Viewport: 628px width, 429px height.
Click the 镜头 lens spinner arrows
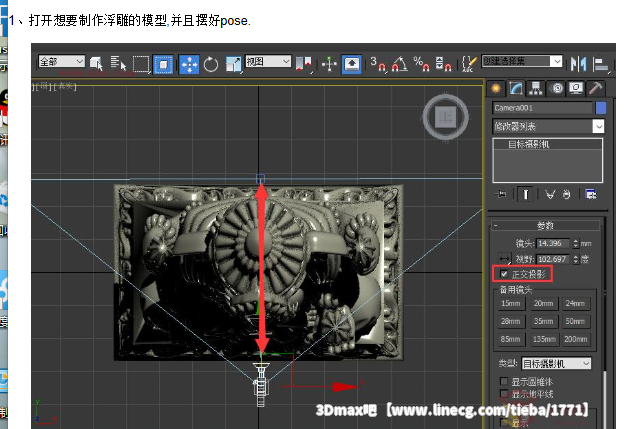point(576,243)
